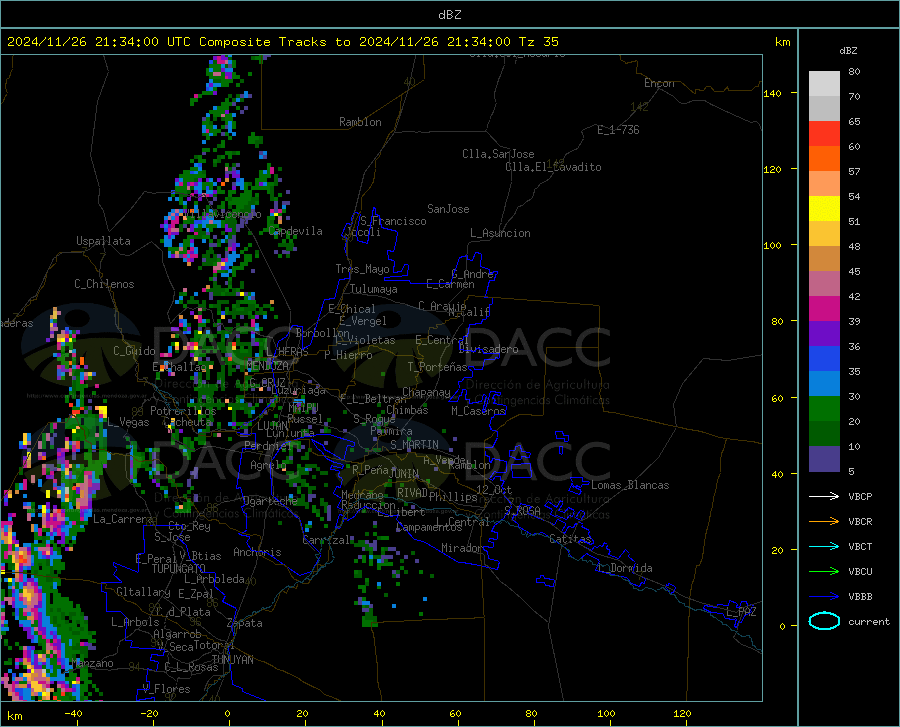900x727 pixels.
Task: Click the white VBCP arrow in legend
Action: [824, 496]
